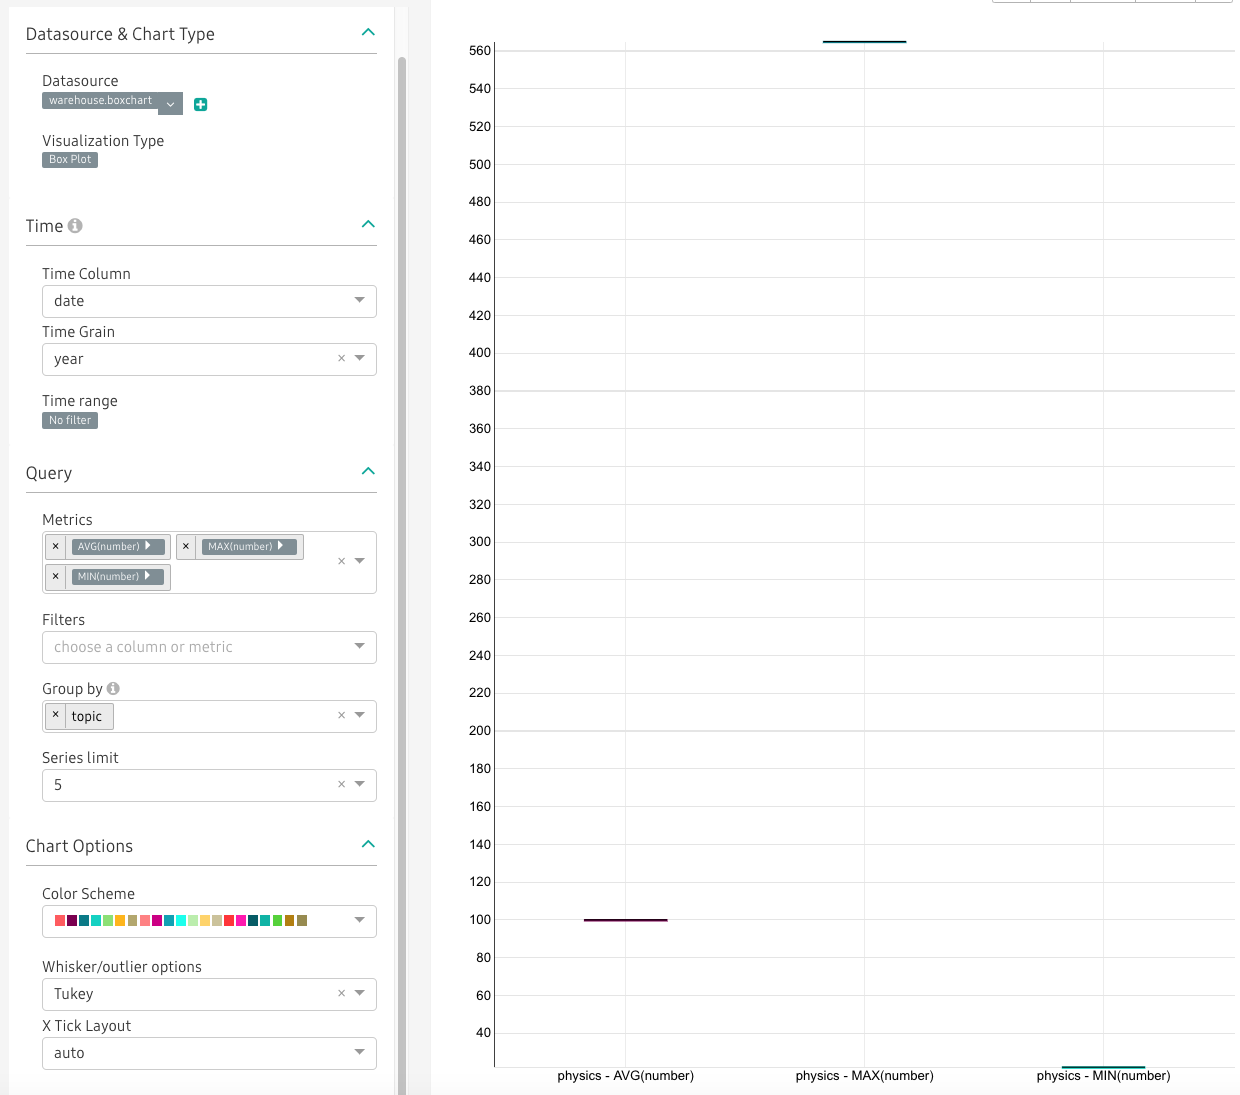Open the Series limit dropdown arrow
The image size is (1240, 1095).
click(x=360, y=784)
